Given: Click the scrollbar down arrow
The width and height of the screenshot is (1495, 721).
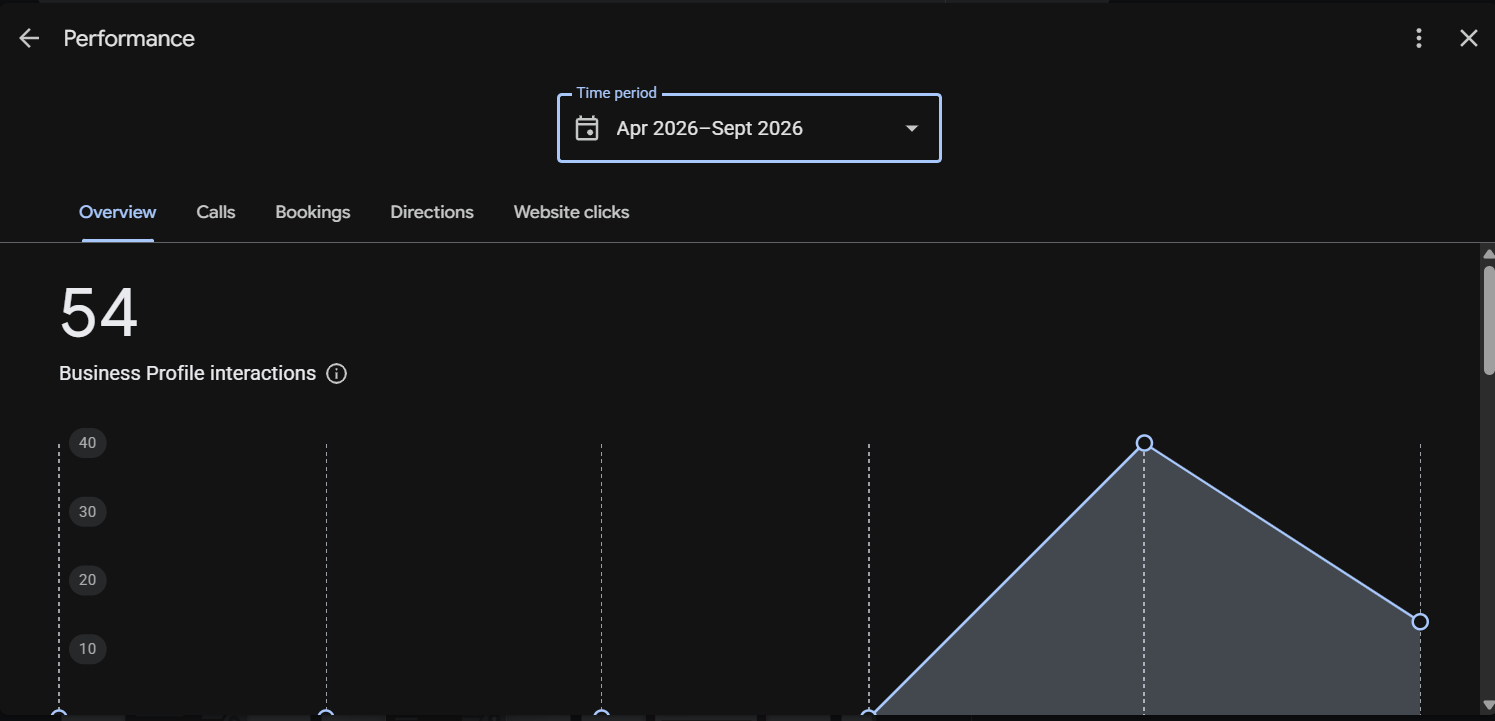Looking at the screenshot, I should 1488,707.
